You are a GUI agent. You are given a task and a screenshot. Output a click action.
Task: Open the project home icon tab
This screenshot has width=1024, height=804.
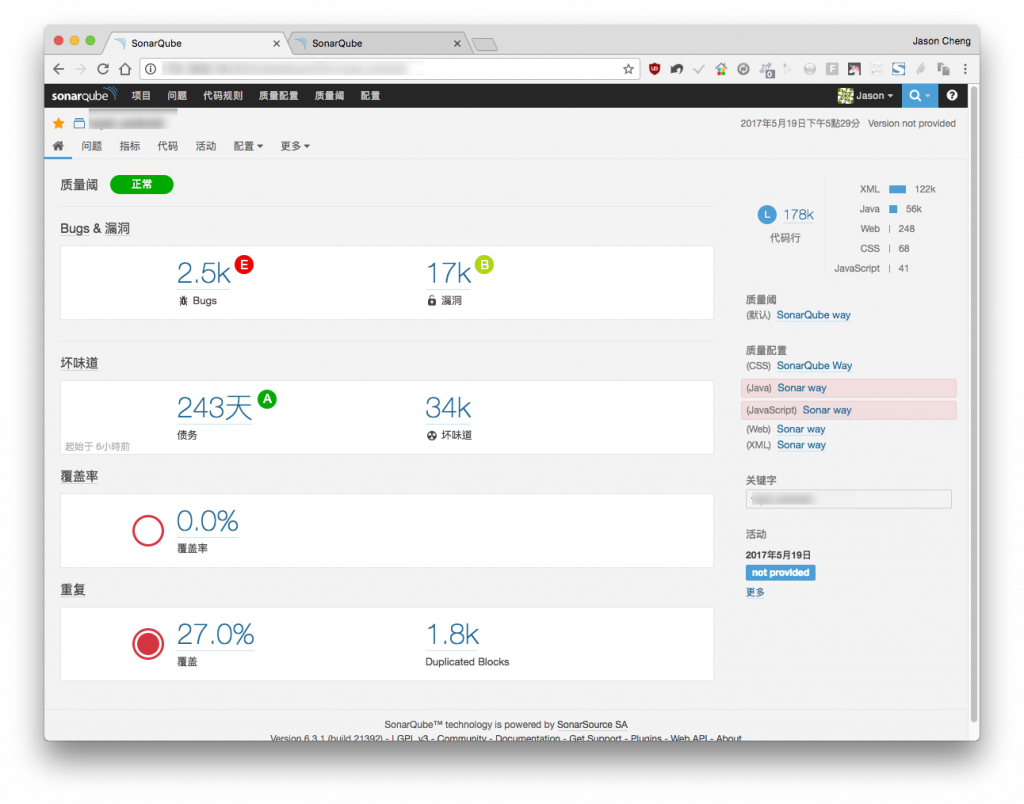58,146
